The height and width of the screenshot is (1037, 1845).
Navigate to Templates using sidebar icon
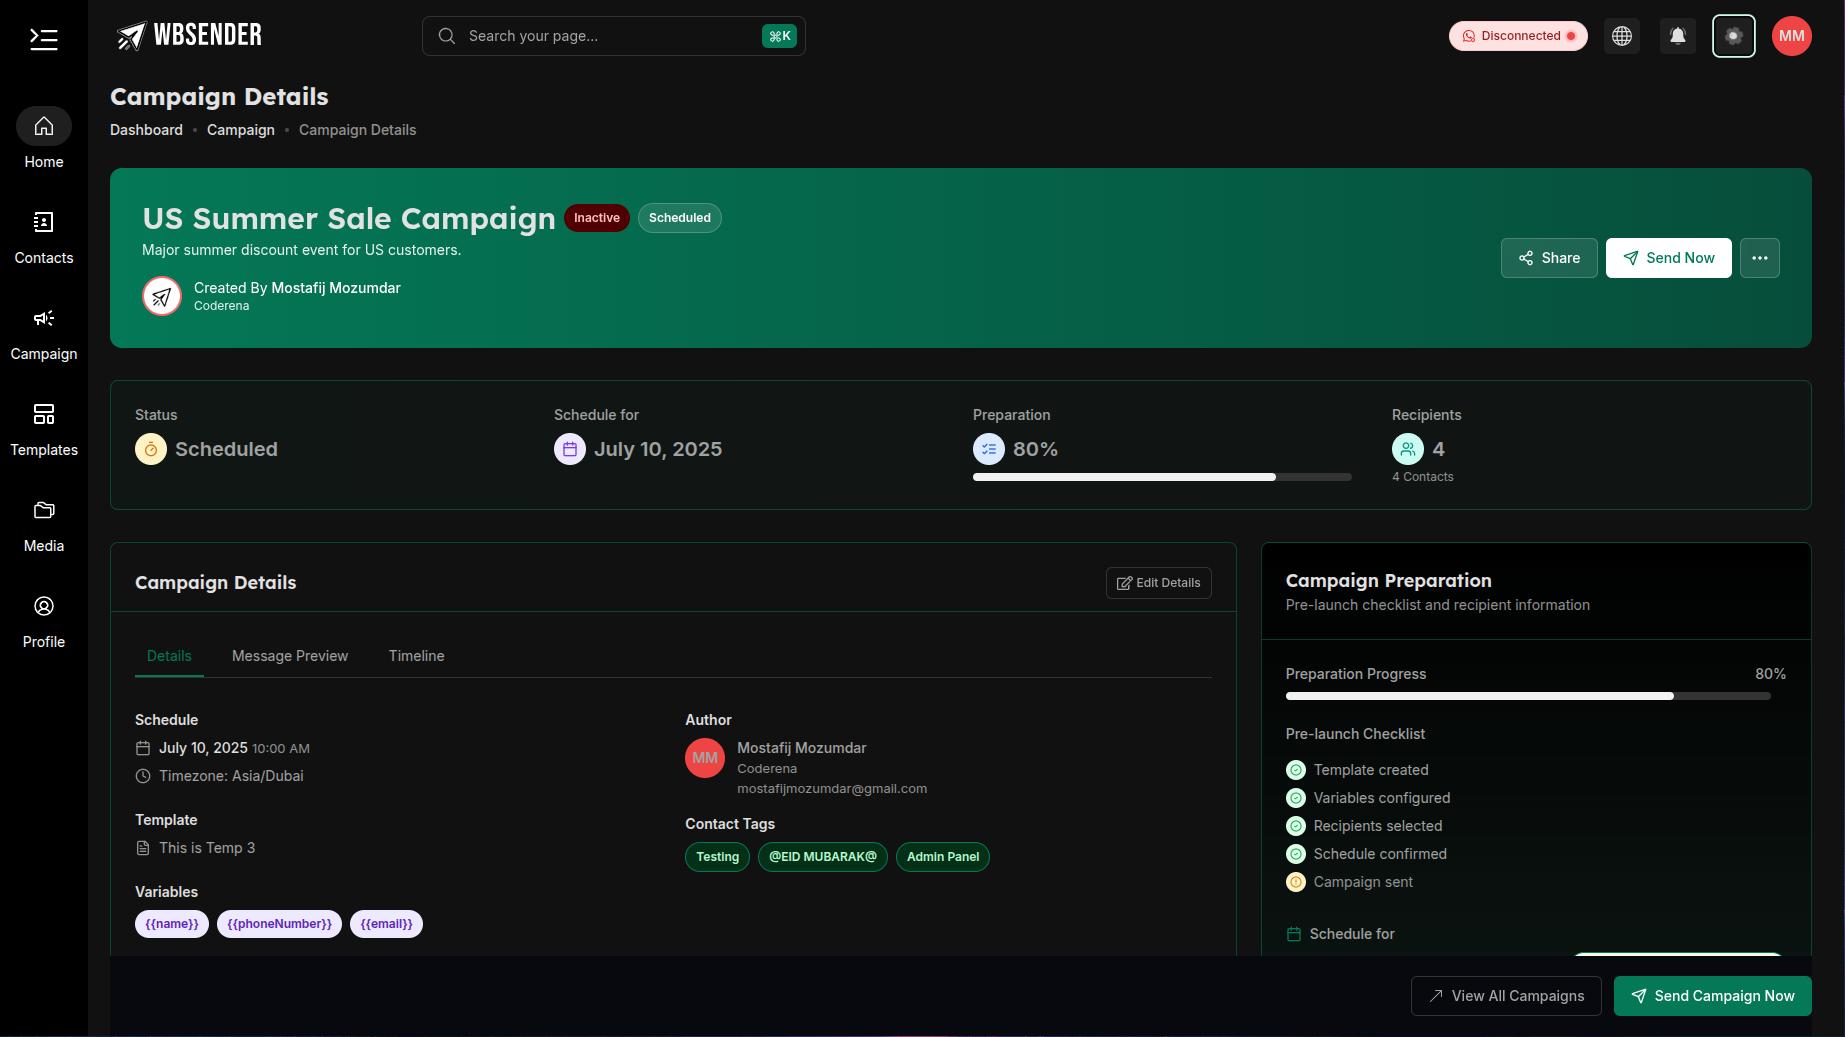(43, 428)
